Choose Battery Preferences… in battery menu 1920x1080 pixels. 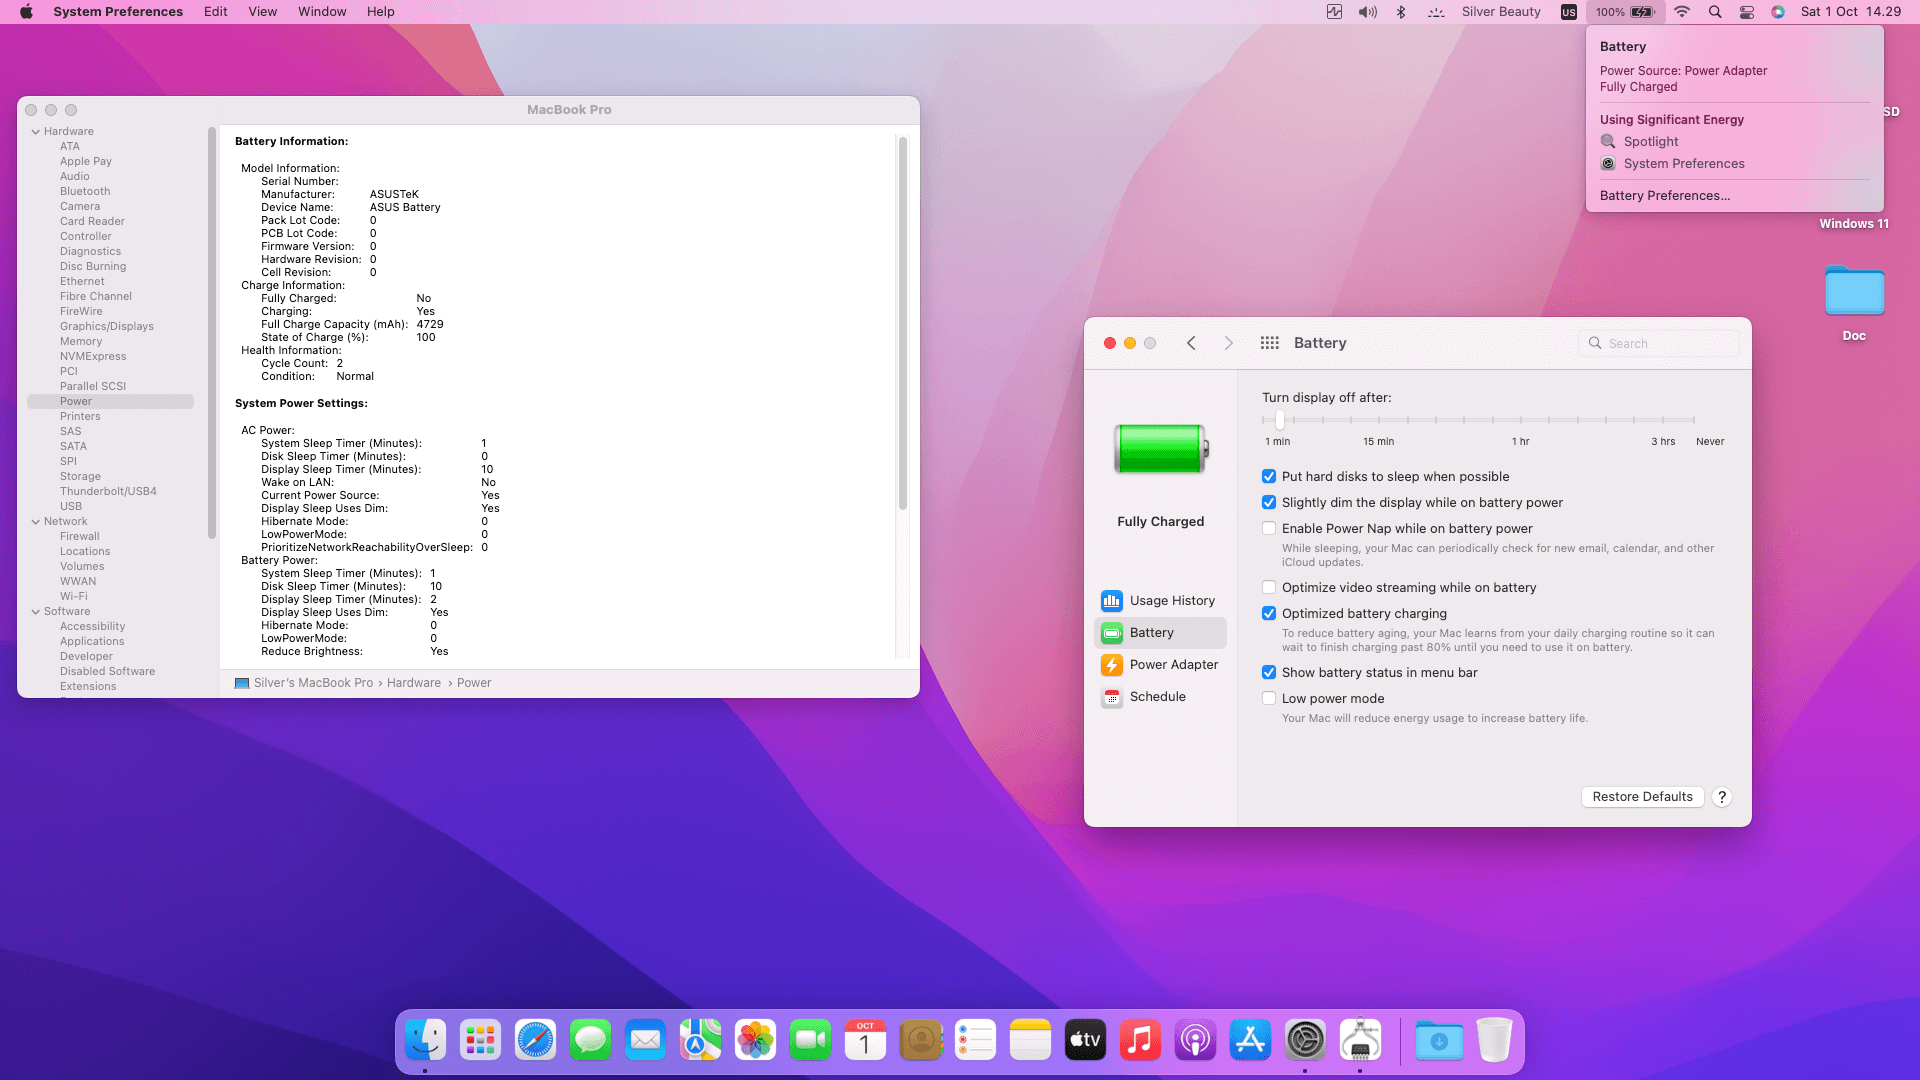coord(1665,196)
